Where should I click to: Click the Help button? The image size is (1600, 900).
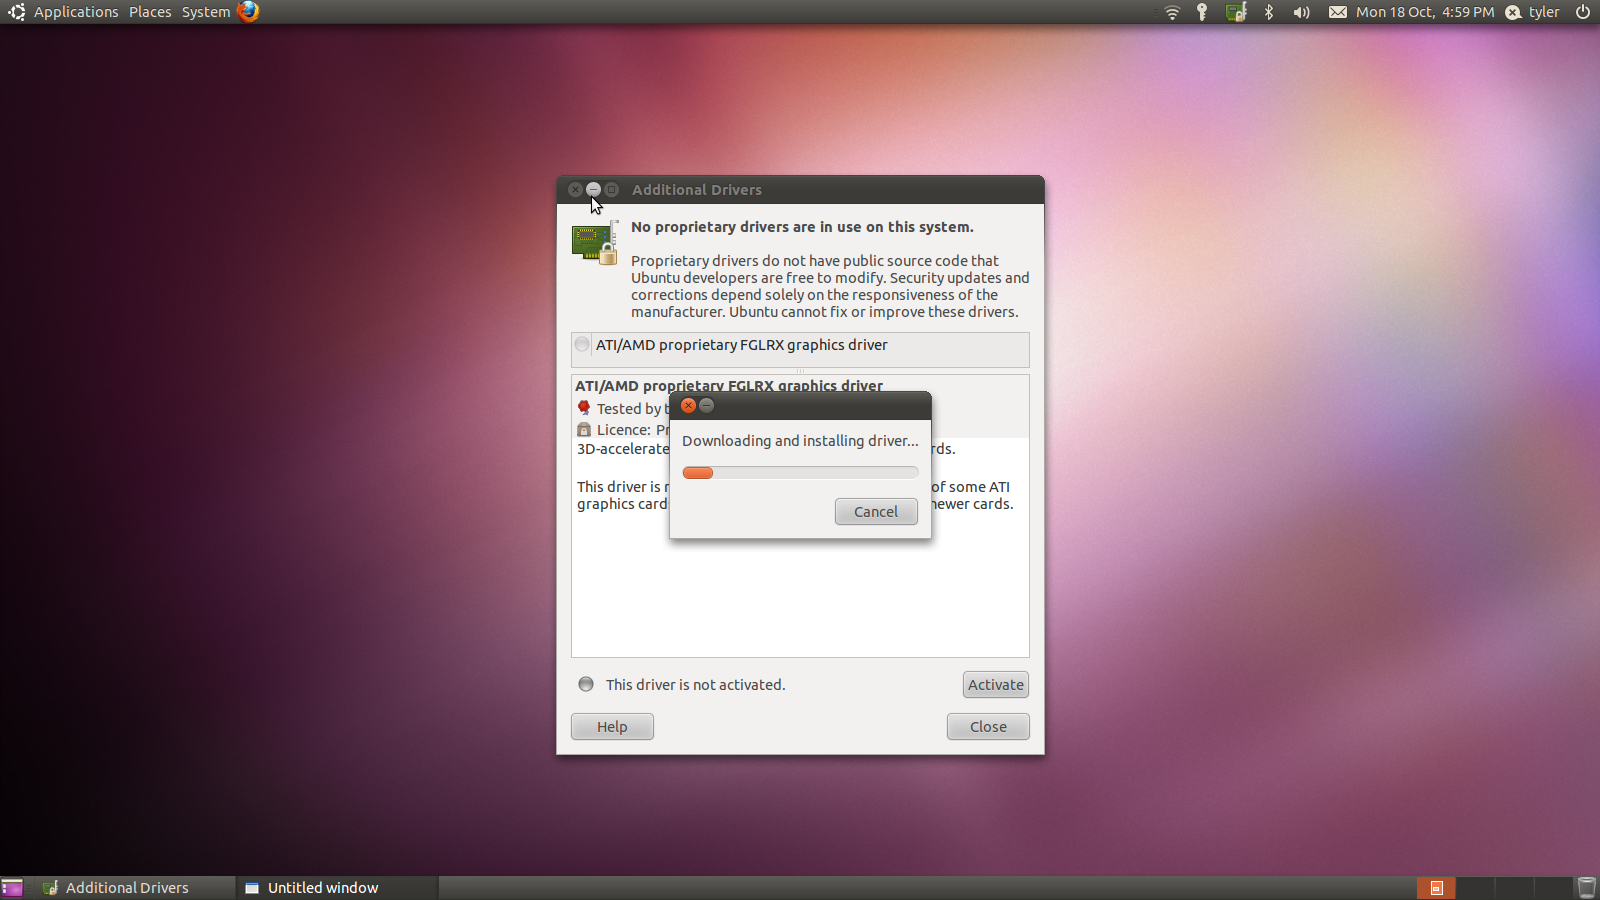612,727
